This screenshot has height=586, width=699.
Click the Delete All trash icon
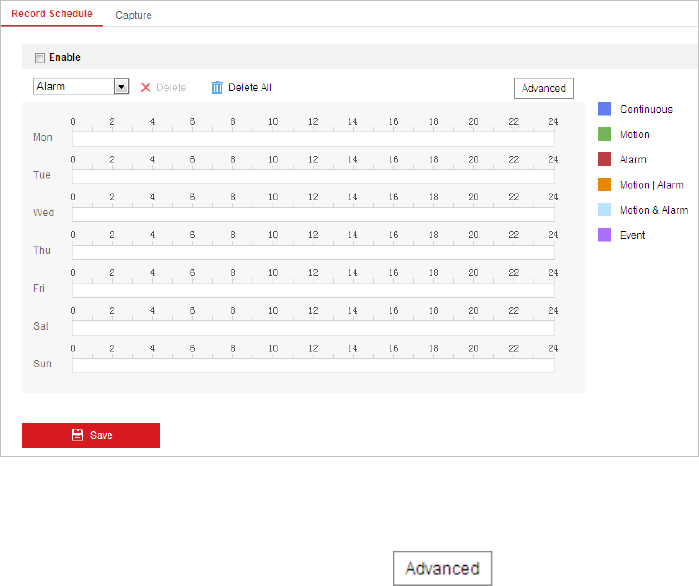click(217, 87)
